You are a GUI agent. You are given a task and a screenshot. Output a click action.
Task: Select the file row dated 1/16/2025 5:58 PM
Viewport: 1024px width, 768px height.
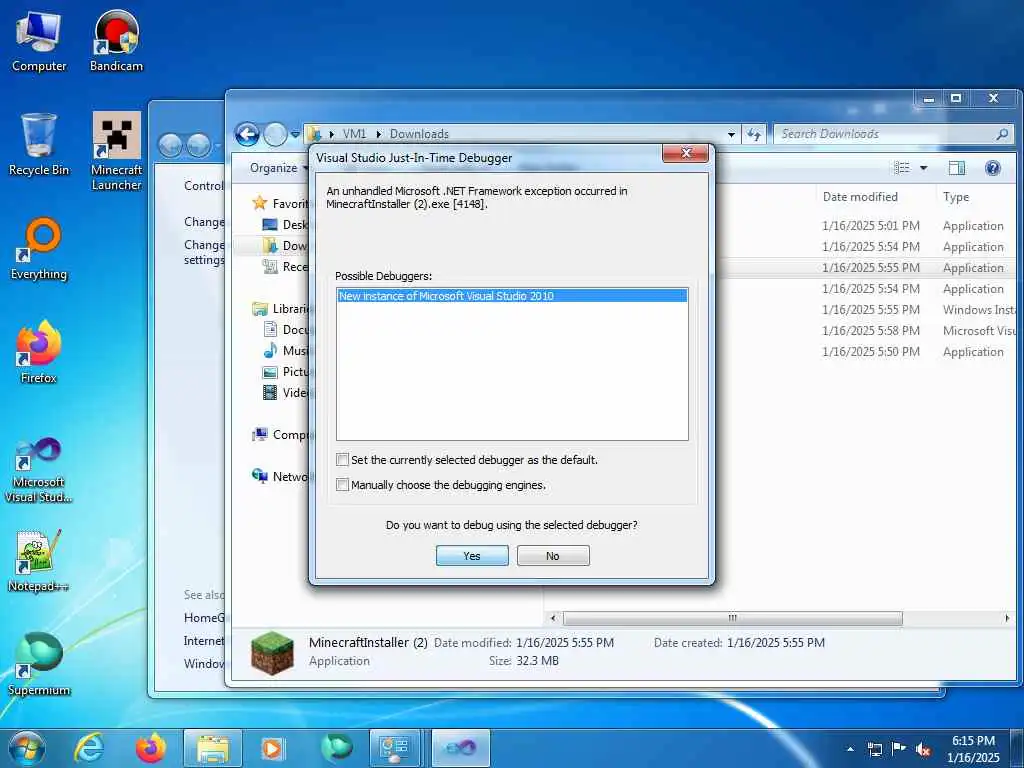click(x=866, y=331)
